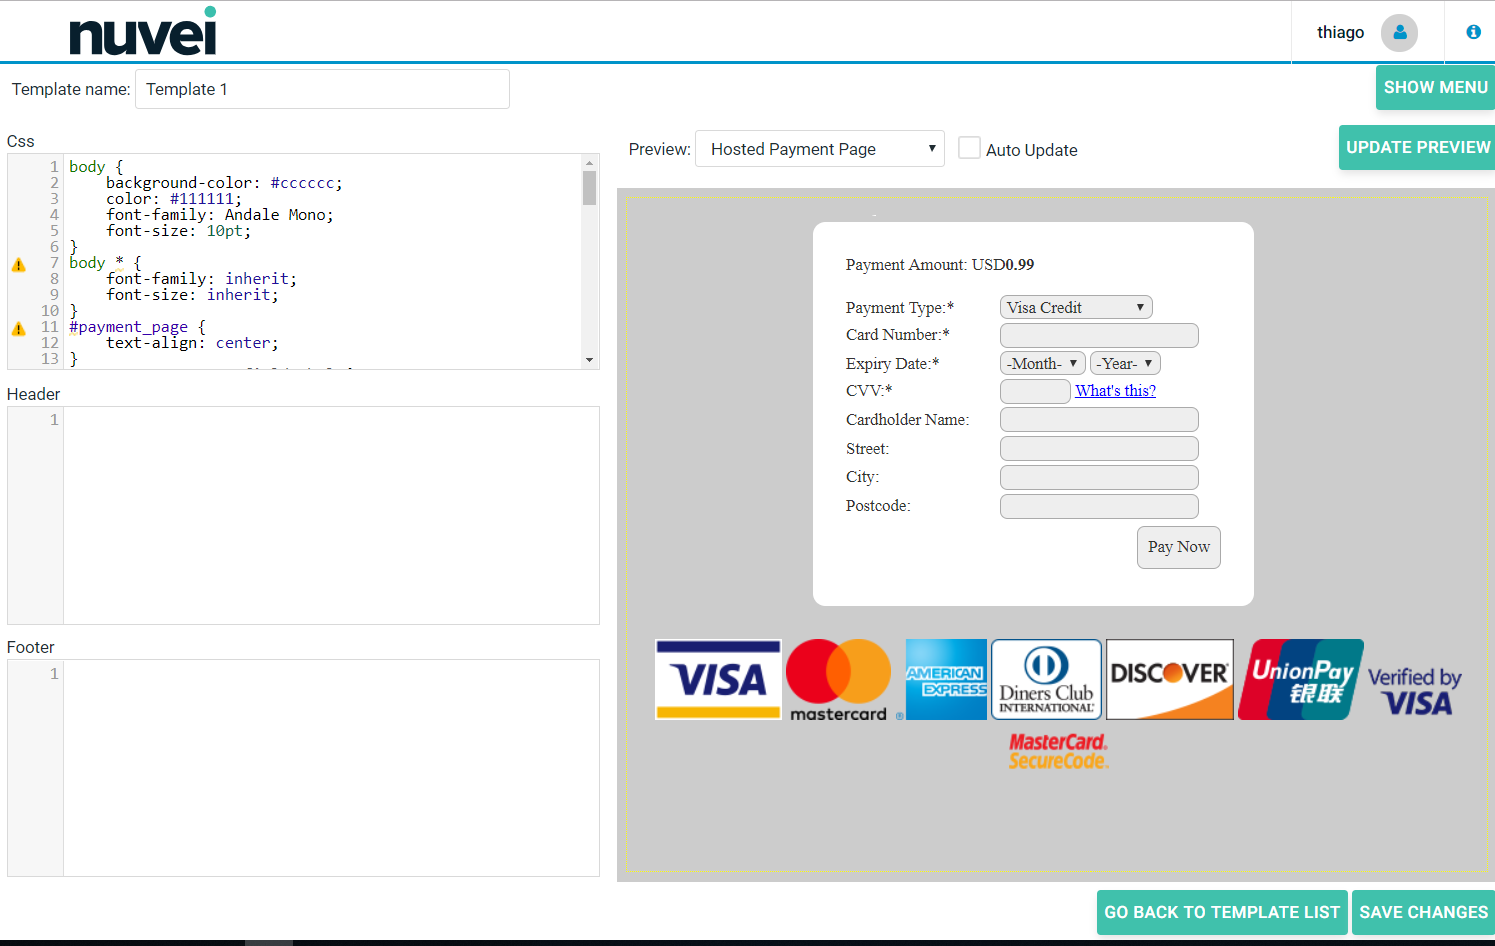Click GO BACK TO TEMPLATE LIST

coord(1222,912)
